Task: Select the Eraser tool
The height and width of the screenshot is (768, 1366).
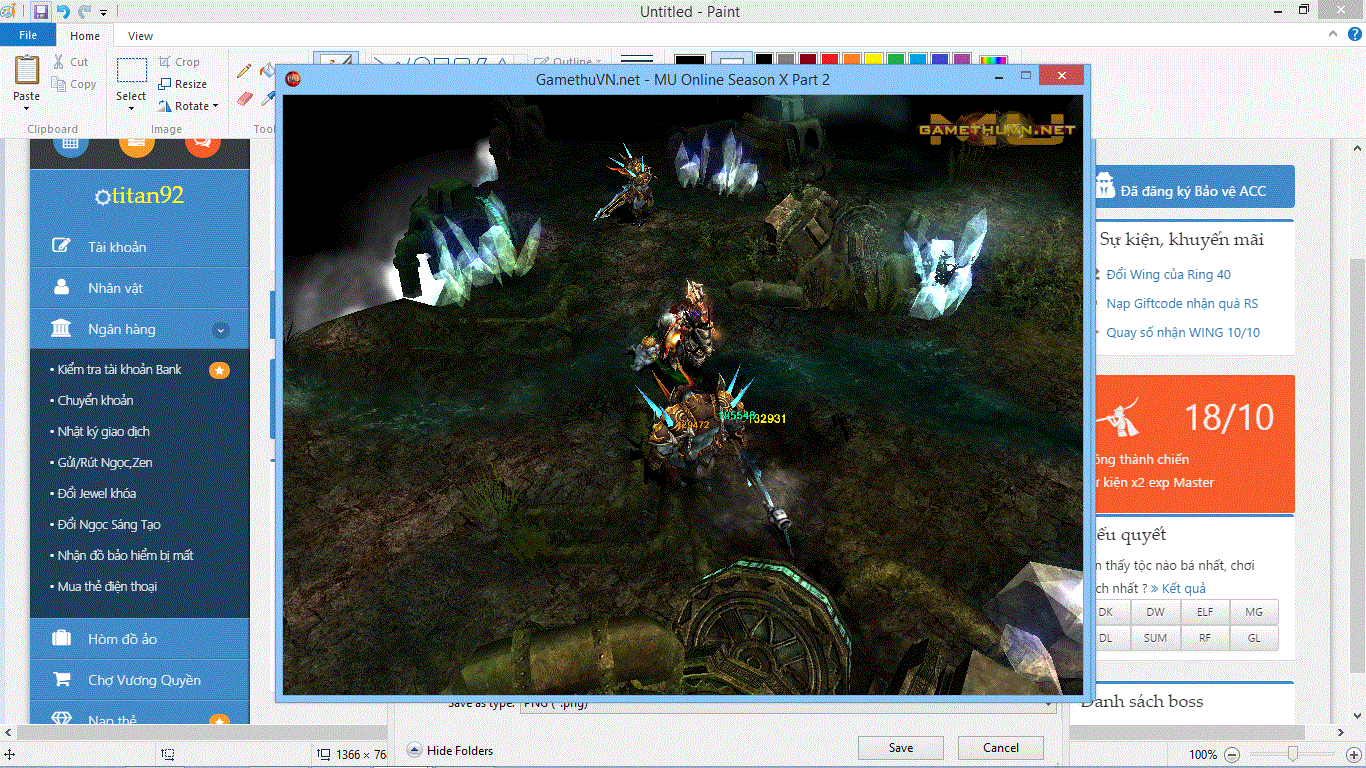Action: 246,99
